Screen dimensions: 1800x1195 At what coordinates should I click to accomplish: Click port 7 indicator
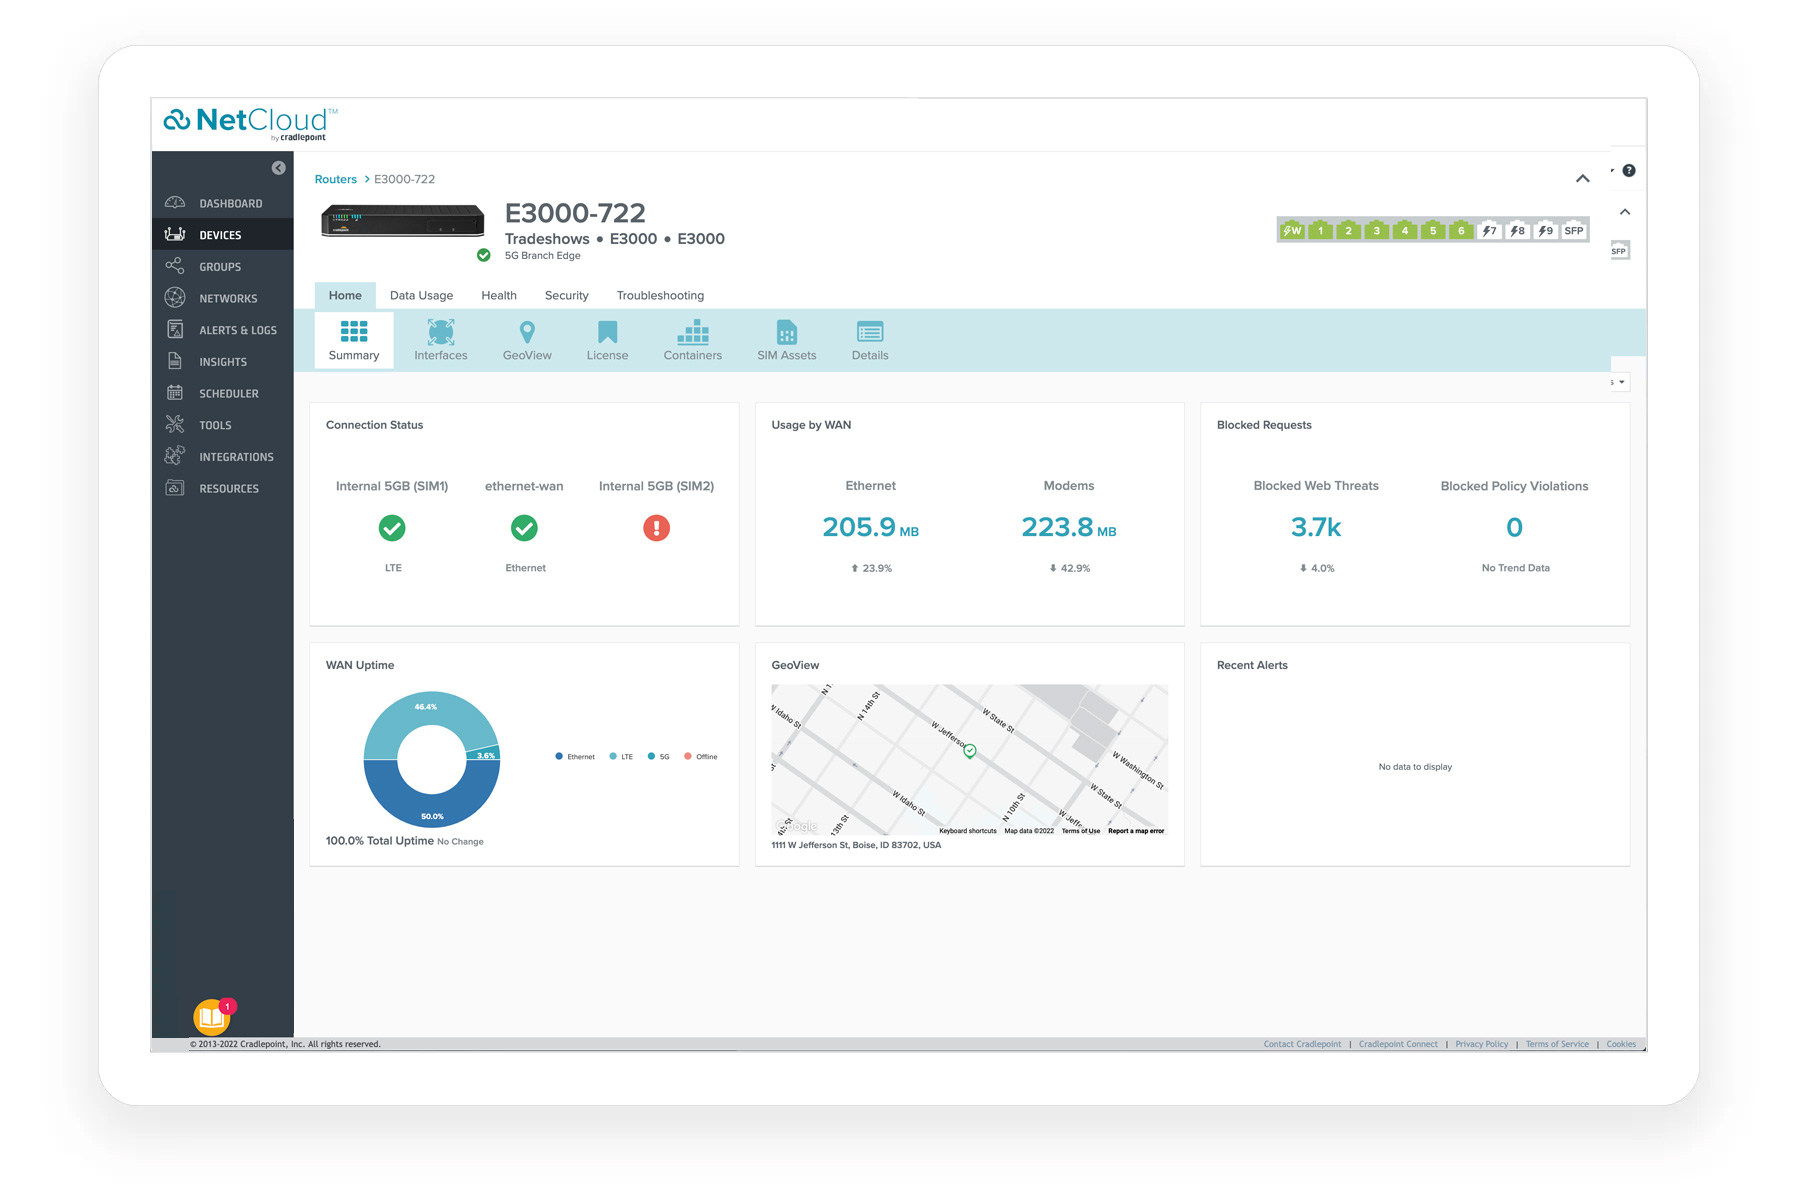click(1489, 230)
